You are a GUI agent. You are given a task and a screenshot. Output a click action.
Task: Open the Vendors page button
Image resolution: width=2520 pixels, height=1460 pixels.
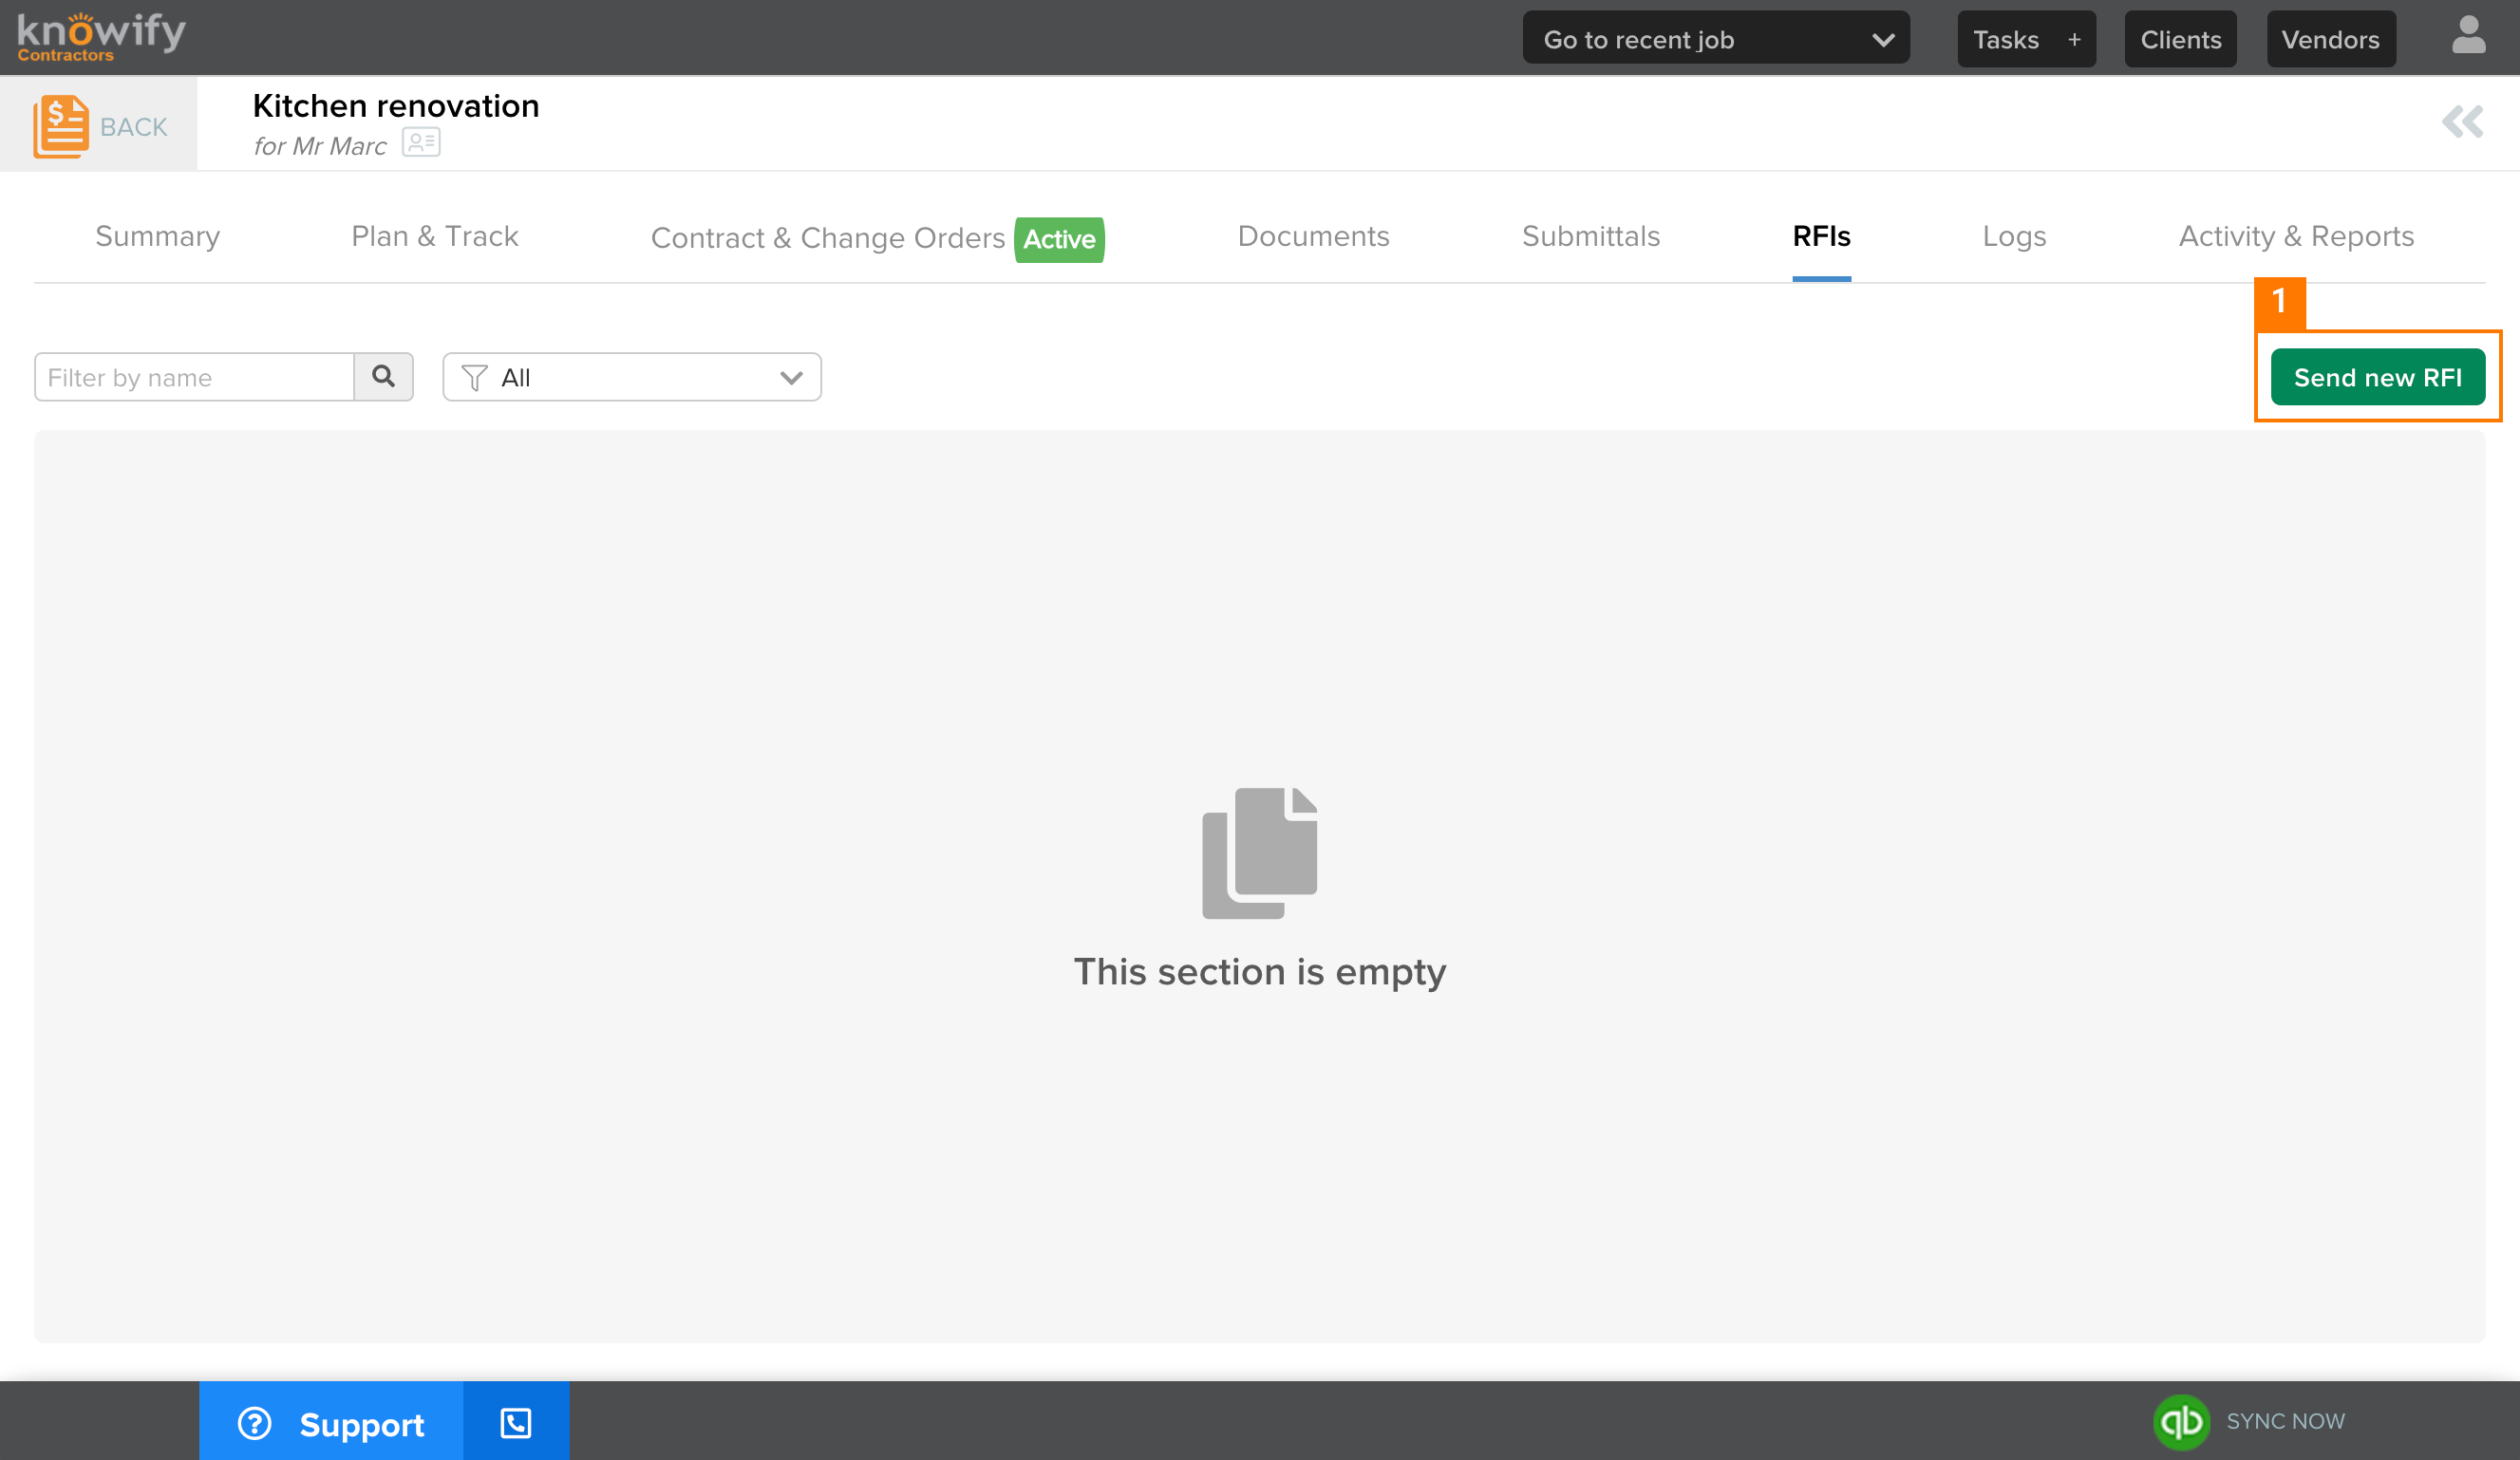click(x=2330, y=39)
